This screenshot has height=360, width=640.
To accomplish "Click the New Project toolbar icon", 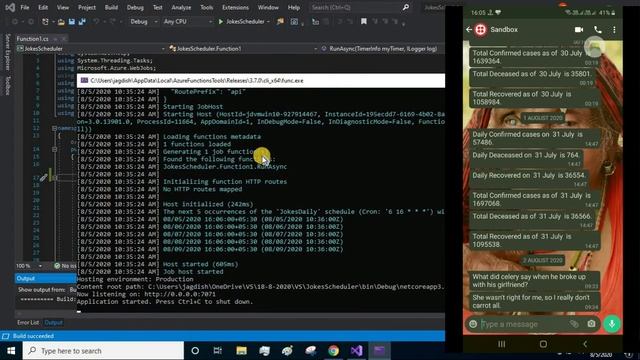I will (x=45, y=22).
